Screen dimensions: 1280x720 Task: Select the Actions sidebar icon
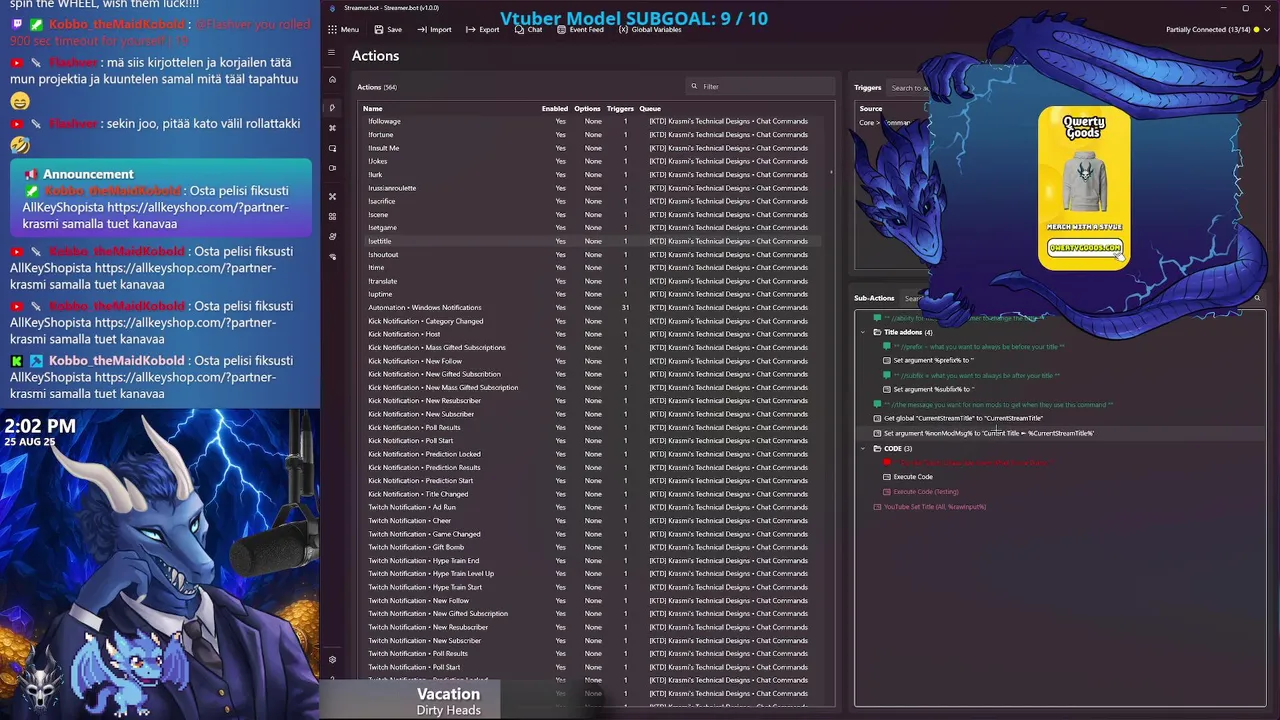point(332,108)
